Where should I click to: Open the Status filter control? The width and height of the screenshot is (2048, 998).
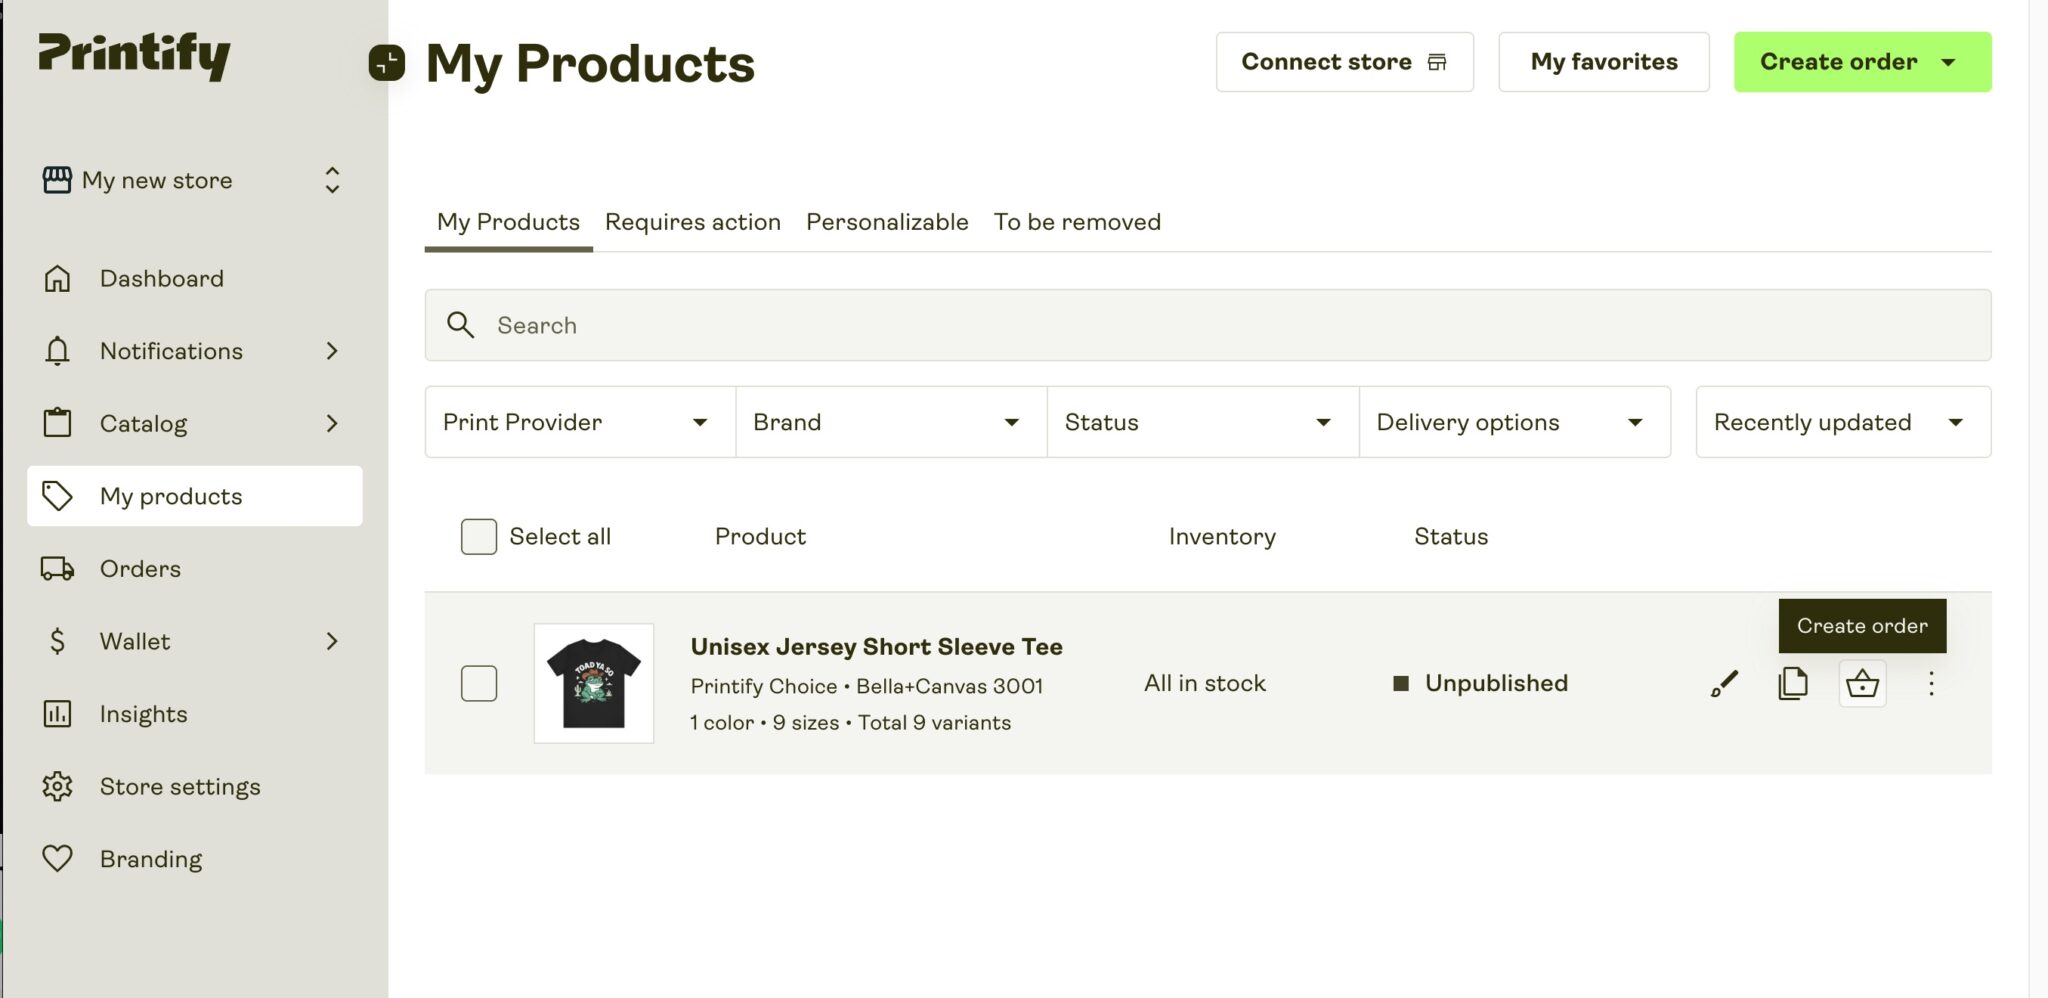pos(1201,422)
